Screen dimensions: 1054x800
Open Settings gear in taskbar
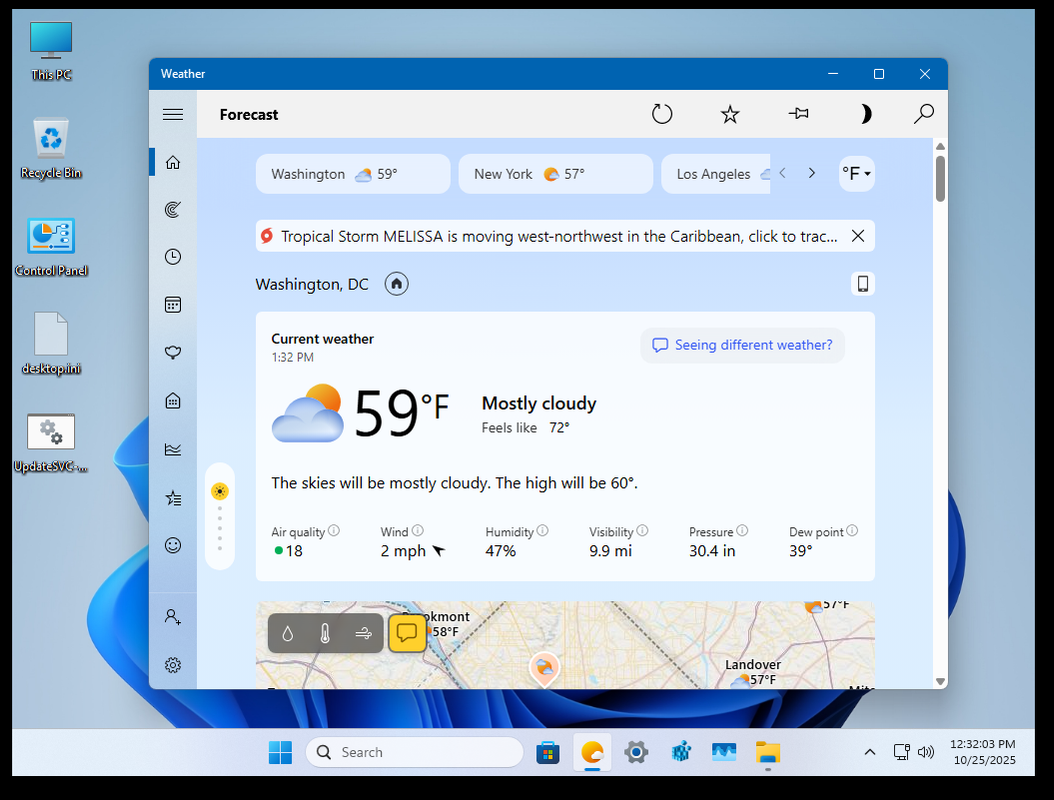636,752
